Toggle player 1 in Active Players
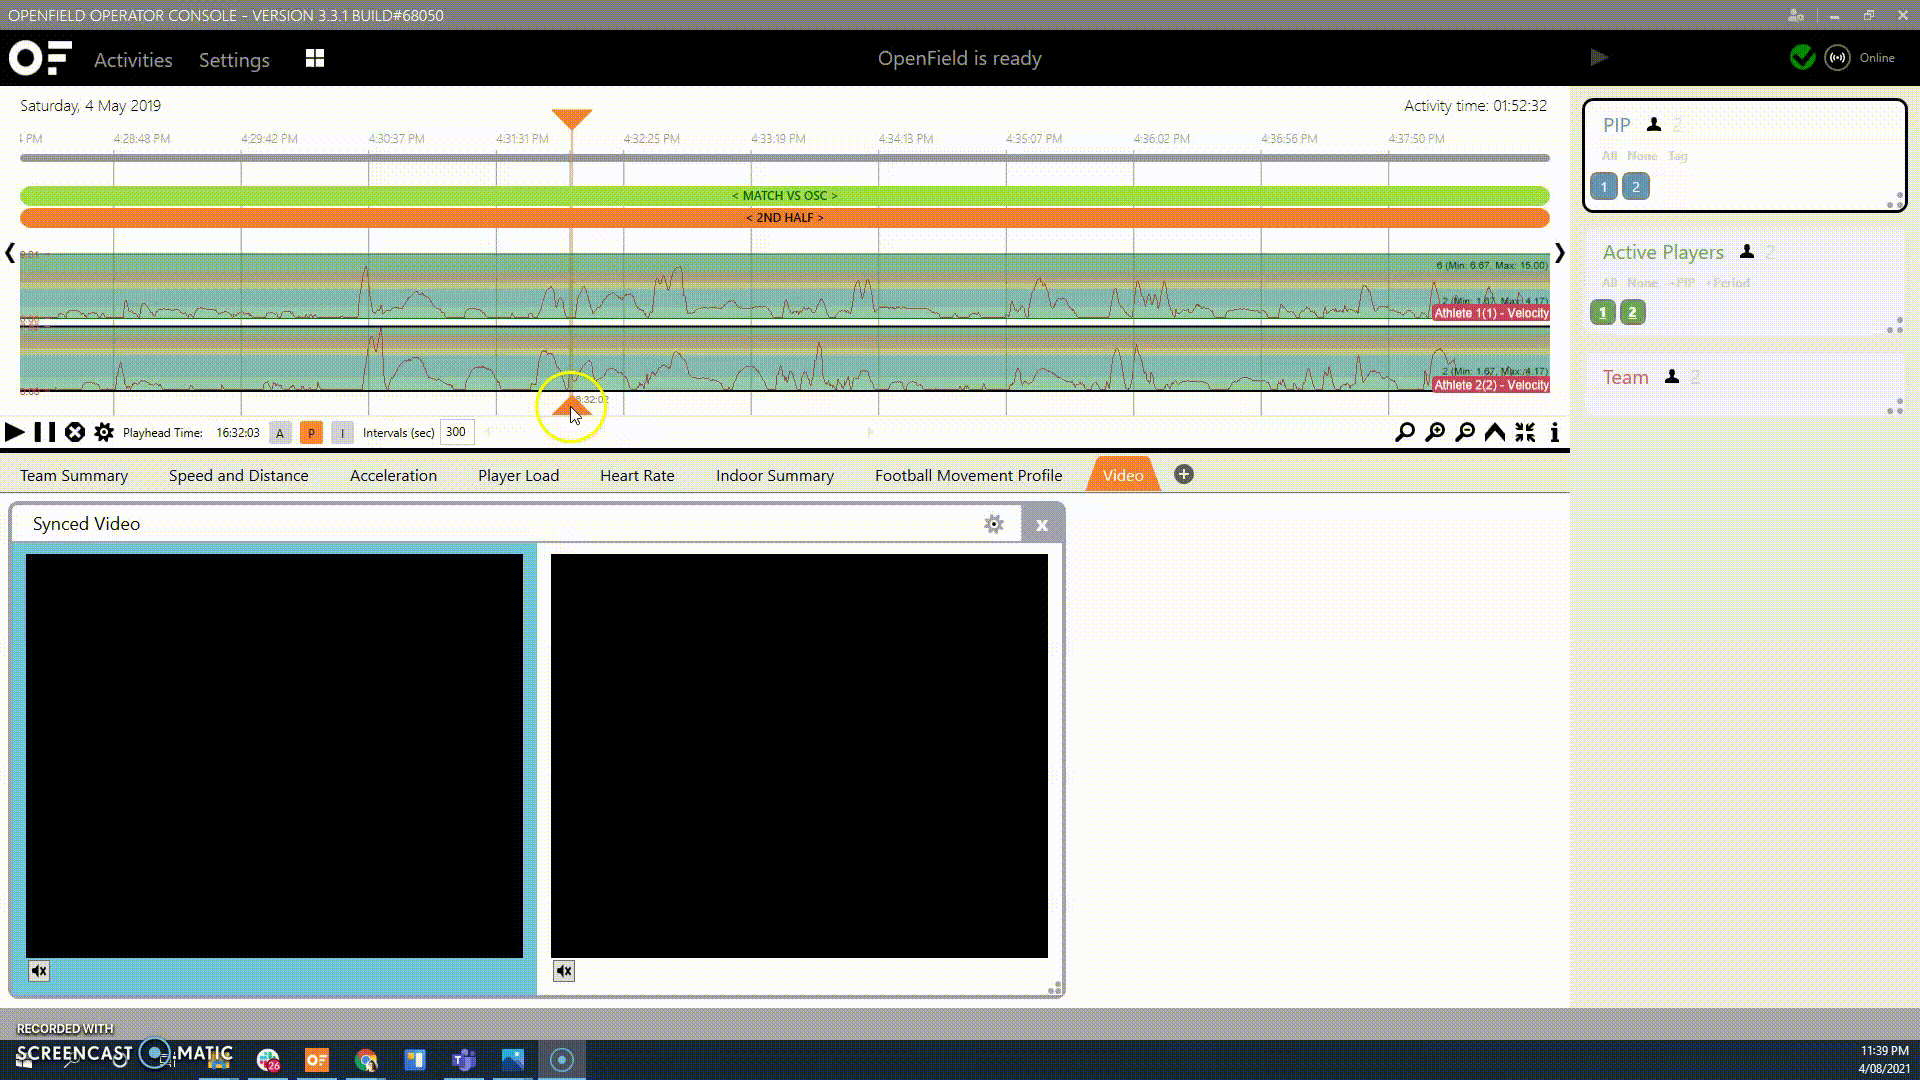The image size is (1920, 1080). [x=1603, y=313]
